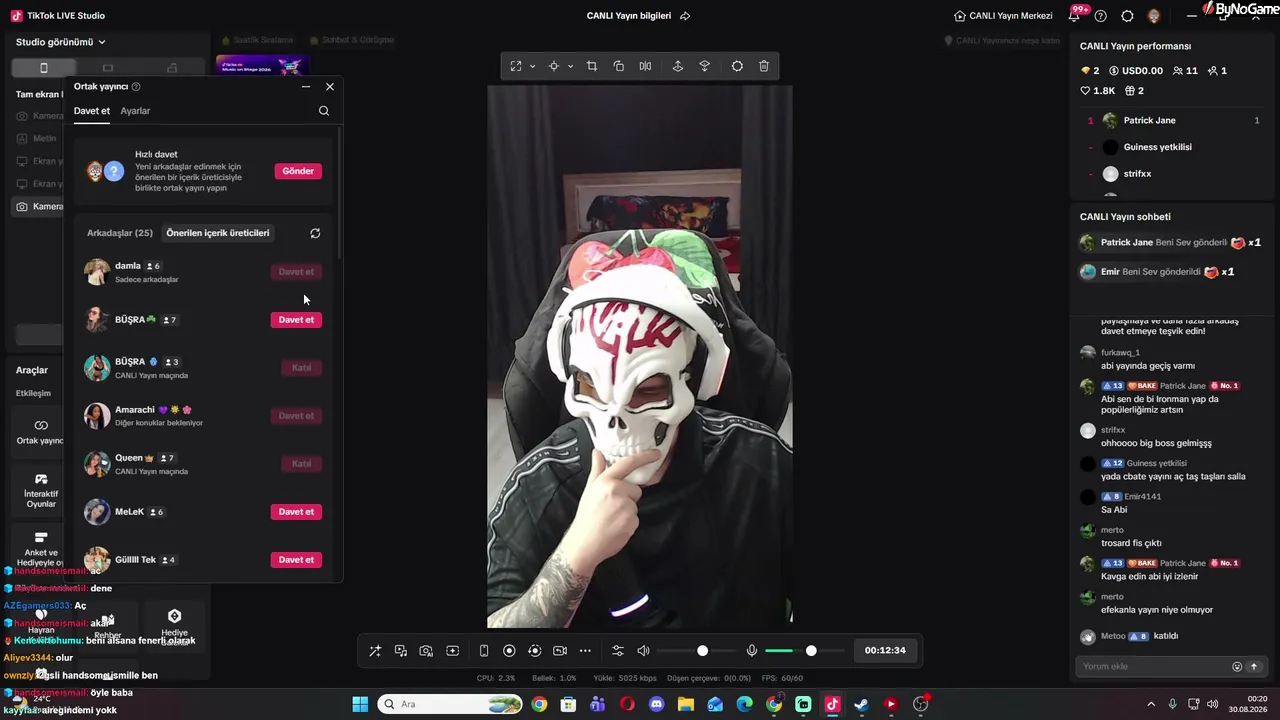Click the switch camera icon in bottom bar
The height and width of the screenshot is (720, 1280).
click(x=560, y=651)
